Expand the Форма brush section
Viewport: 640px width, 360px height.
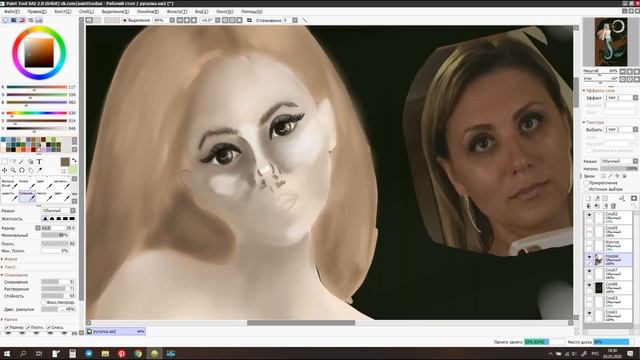pyautogui.click(x=9, y=259)
